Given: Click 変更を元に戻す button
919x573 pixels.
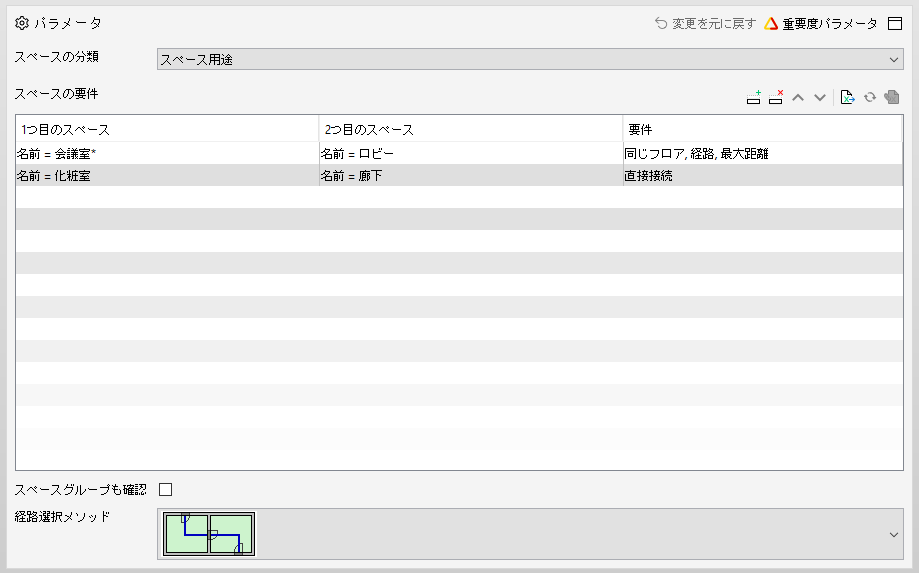Looking at the screenshot, I should click(706, 23).
